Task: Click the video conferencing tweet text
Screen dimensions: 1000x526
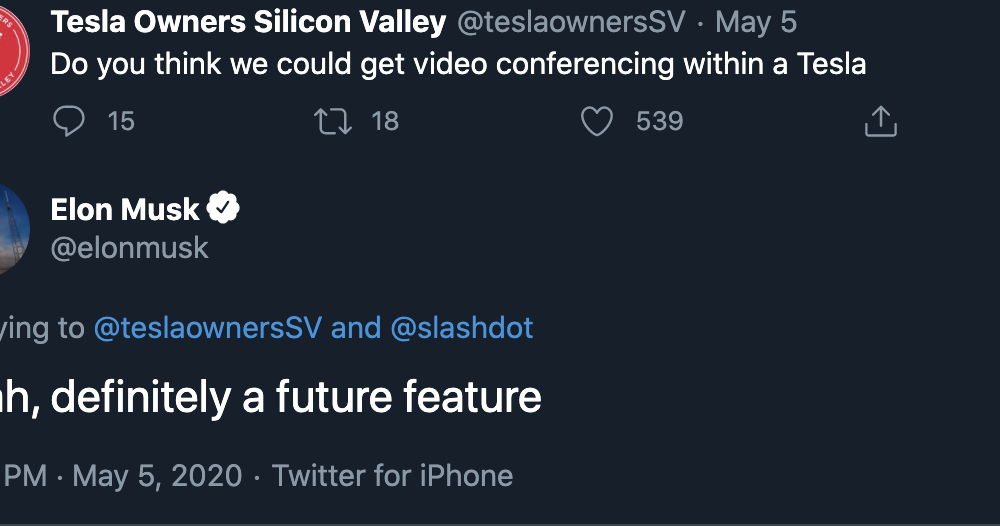Action: point(458,64)
